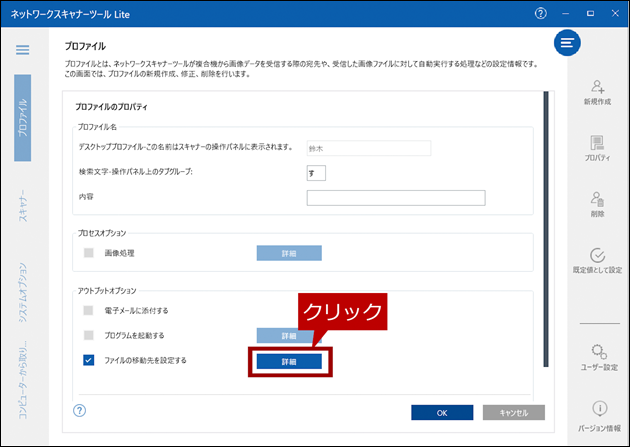Click the help icon at dialog bottom left
Image resolution: width=630 pixels, height=447 pixels.
click(x=80, y=410)
